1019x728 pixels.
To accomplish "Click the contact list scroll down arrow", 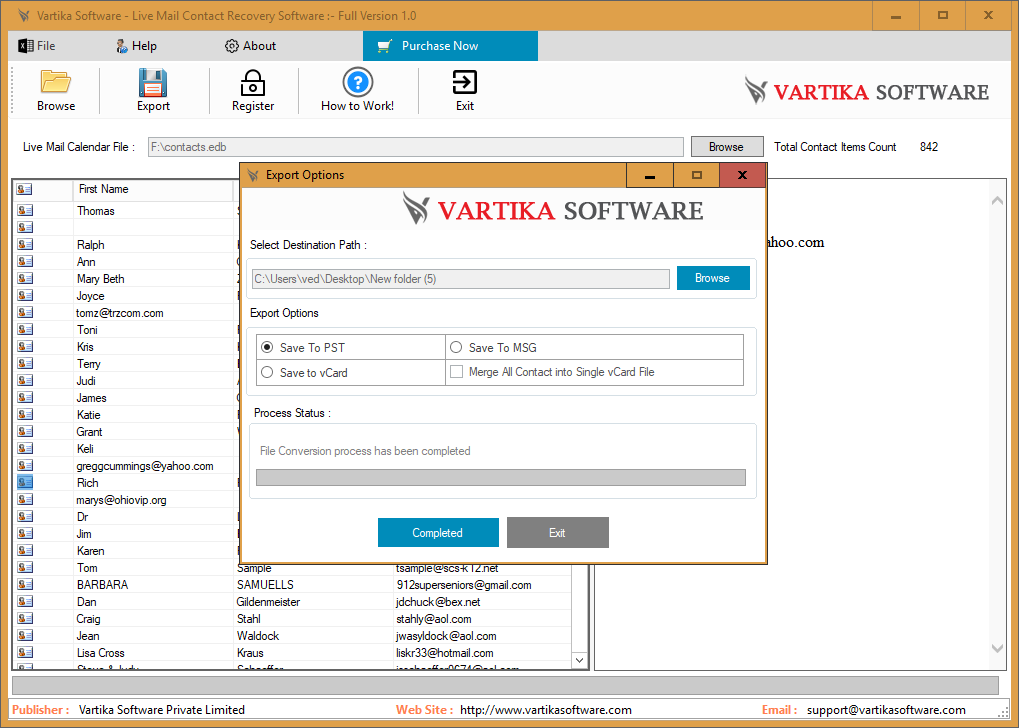I will (580, 660).
